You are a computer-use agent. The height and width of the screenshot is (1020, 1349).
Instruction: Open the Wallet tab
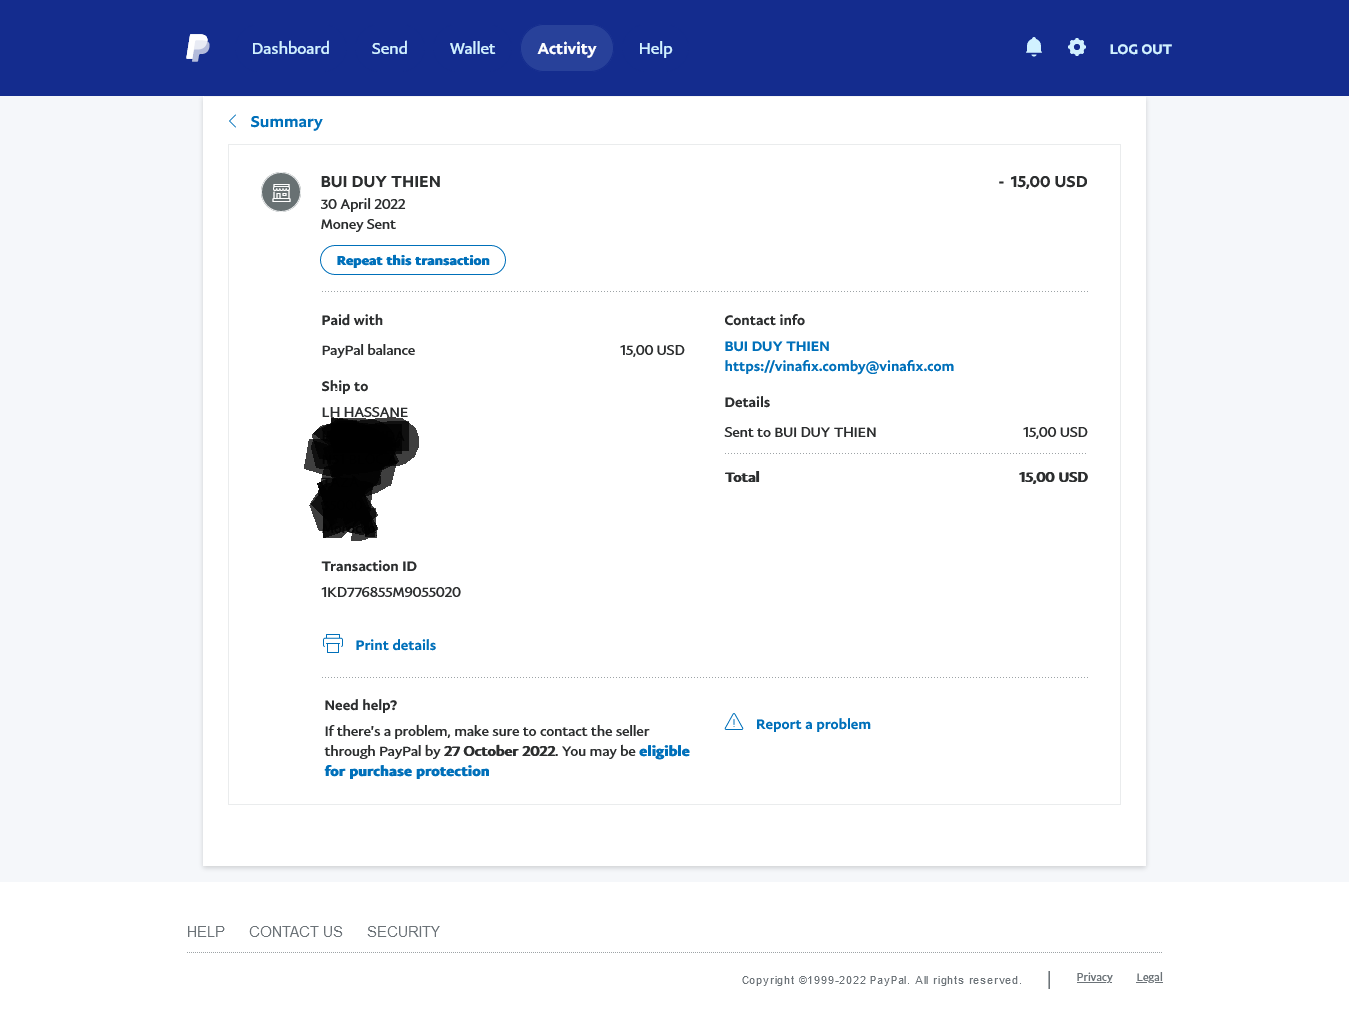pyautogui.click(x=472, y=48)
